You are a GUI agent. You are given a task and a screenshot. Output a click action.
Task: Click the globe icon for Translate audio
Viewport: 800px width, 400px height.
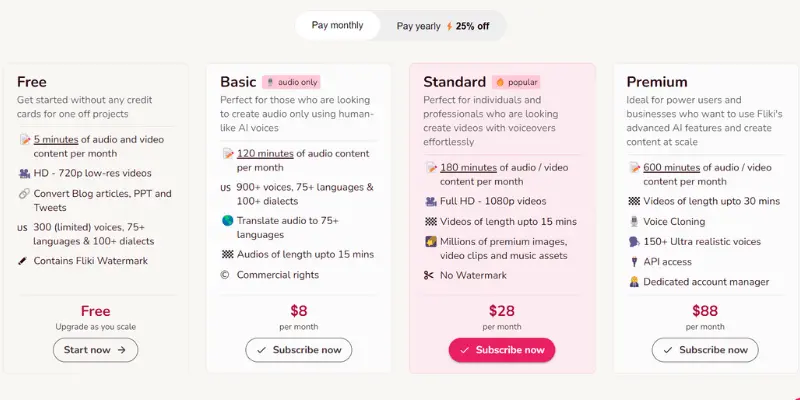tap(228, 221)
